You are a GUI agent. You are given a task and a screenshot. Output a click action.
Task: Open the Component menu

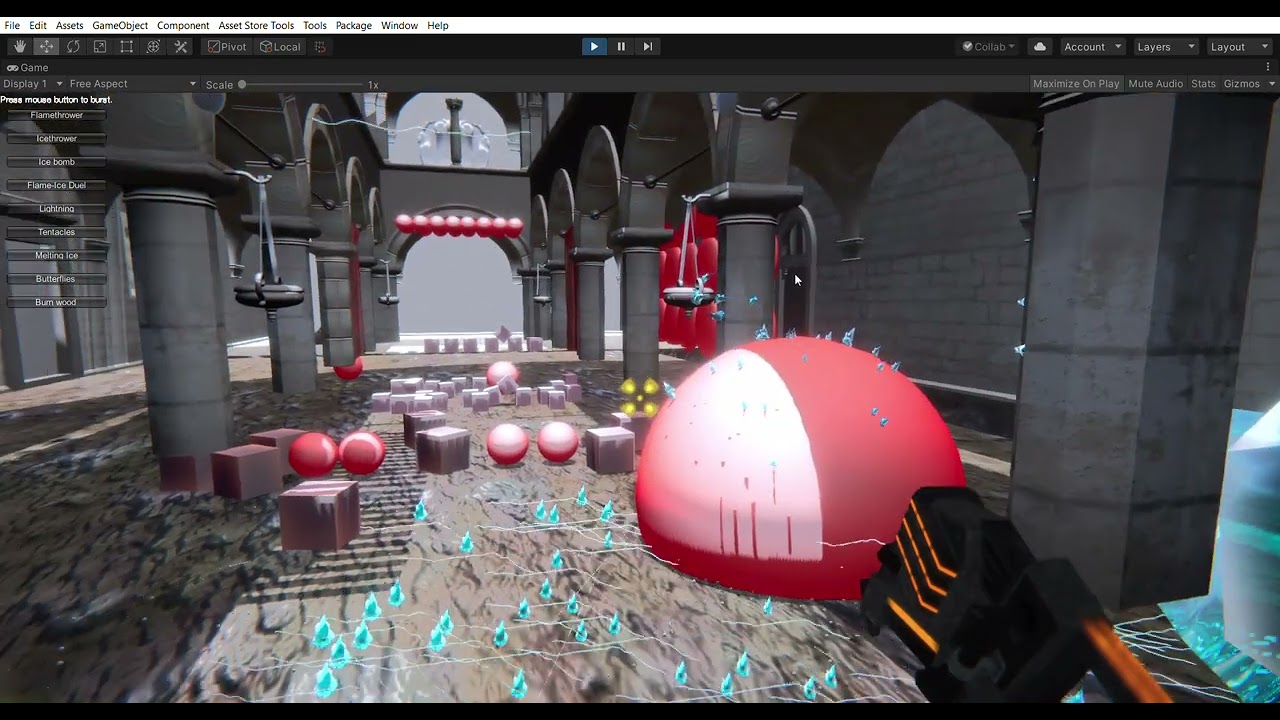[183, 25]
